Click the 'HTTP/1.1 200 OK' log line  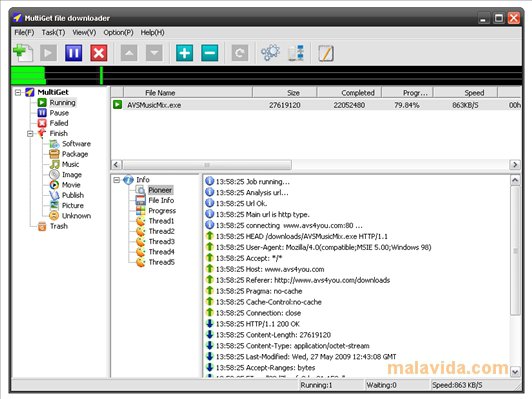click(258, 324)
